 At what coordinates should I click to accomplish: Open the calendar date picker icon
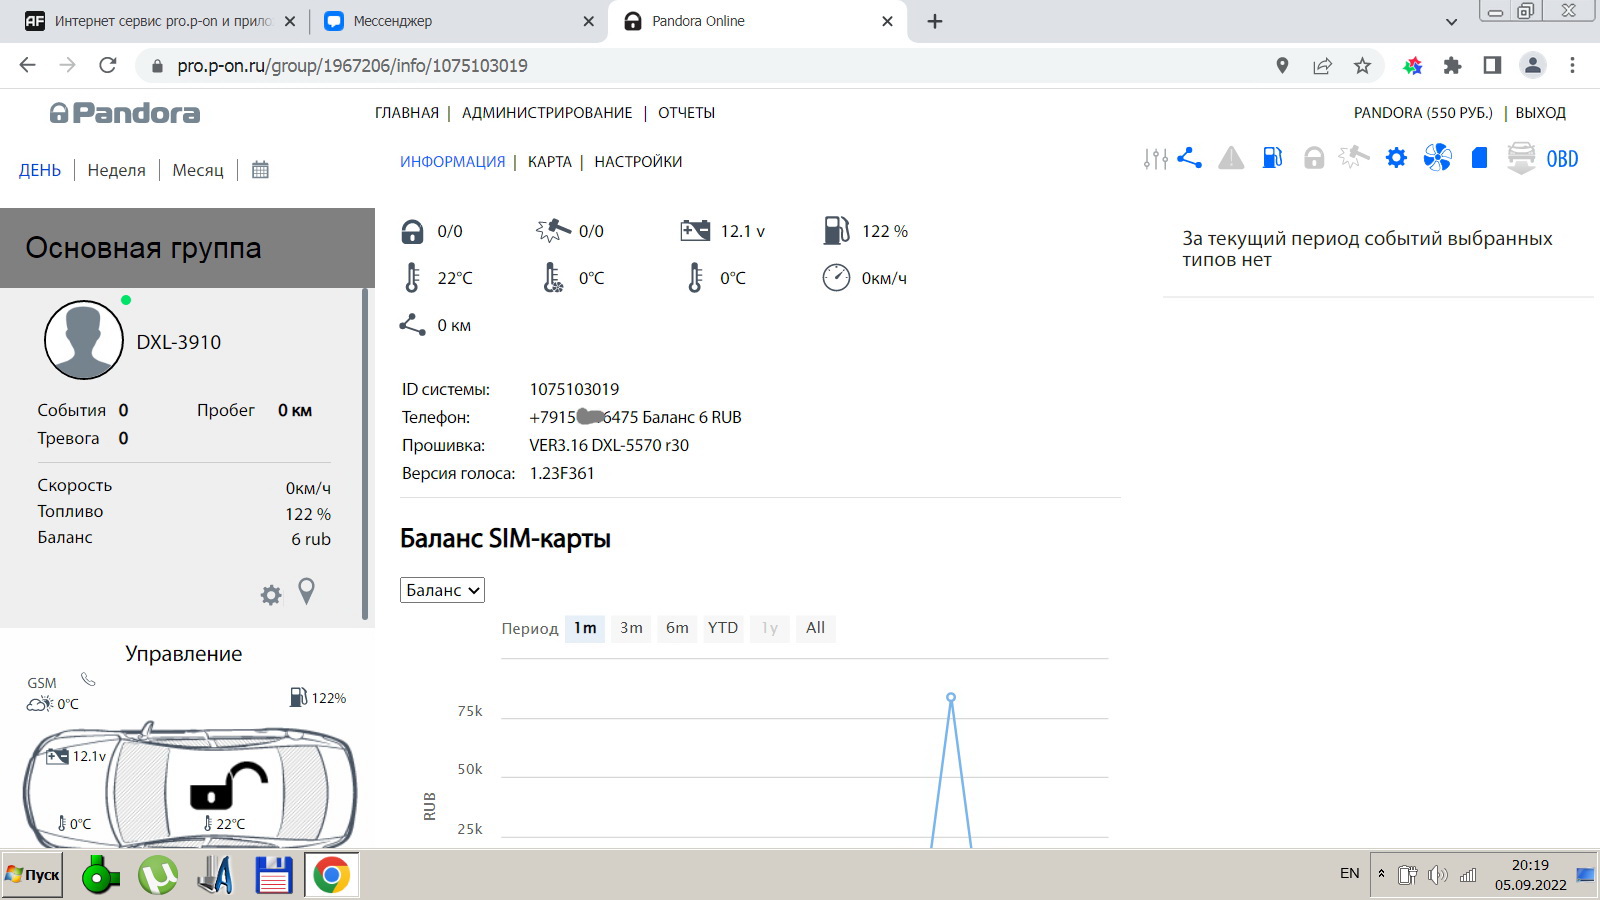click(260, 170)
